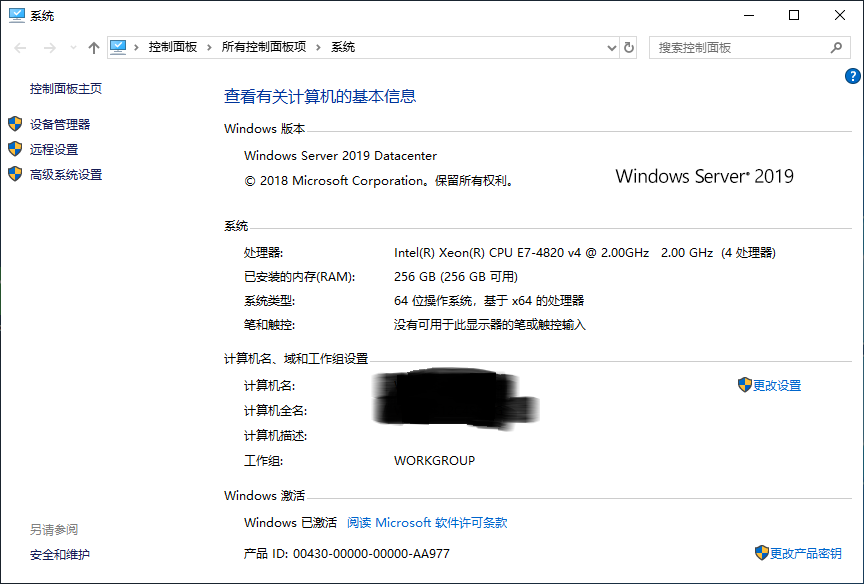The height and width of the screenshot is (584, 864).
Task: Click the back navigation arrow
Action: (x=20, y=48)
